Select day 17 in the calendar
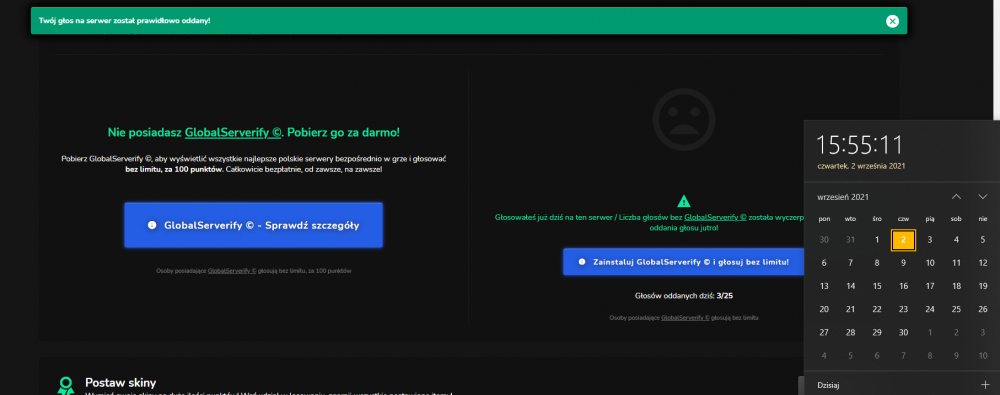 click(930, 286)
